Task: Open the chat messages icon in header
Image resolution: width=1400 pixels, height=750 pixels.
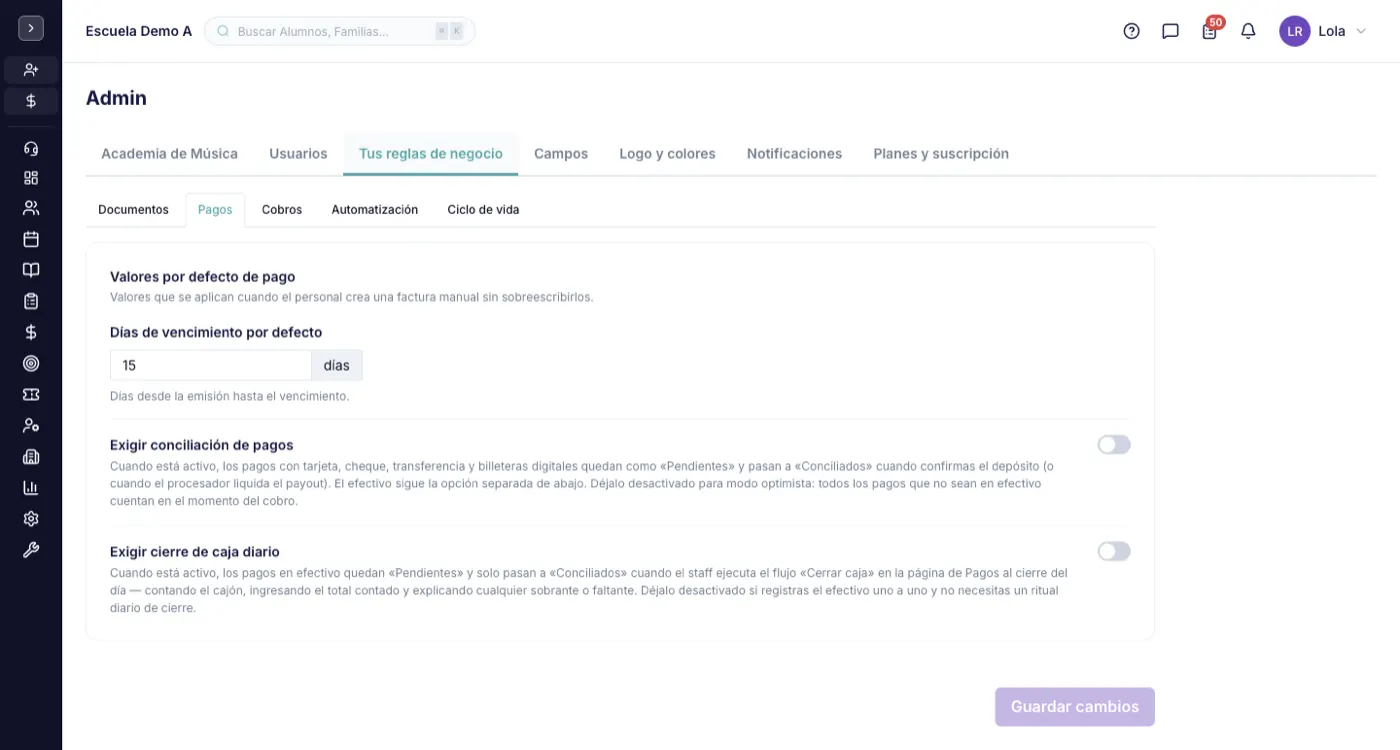Action: coord(1170,31)
